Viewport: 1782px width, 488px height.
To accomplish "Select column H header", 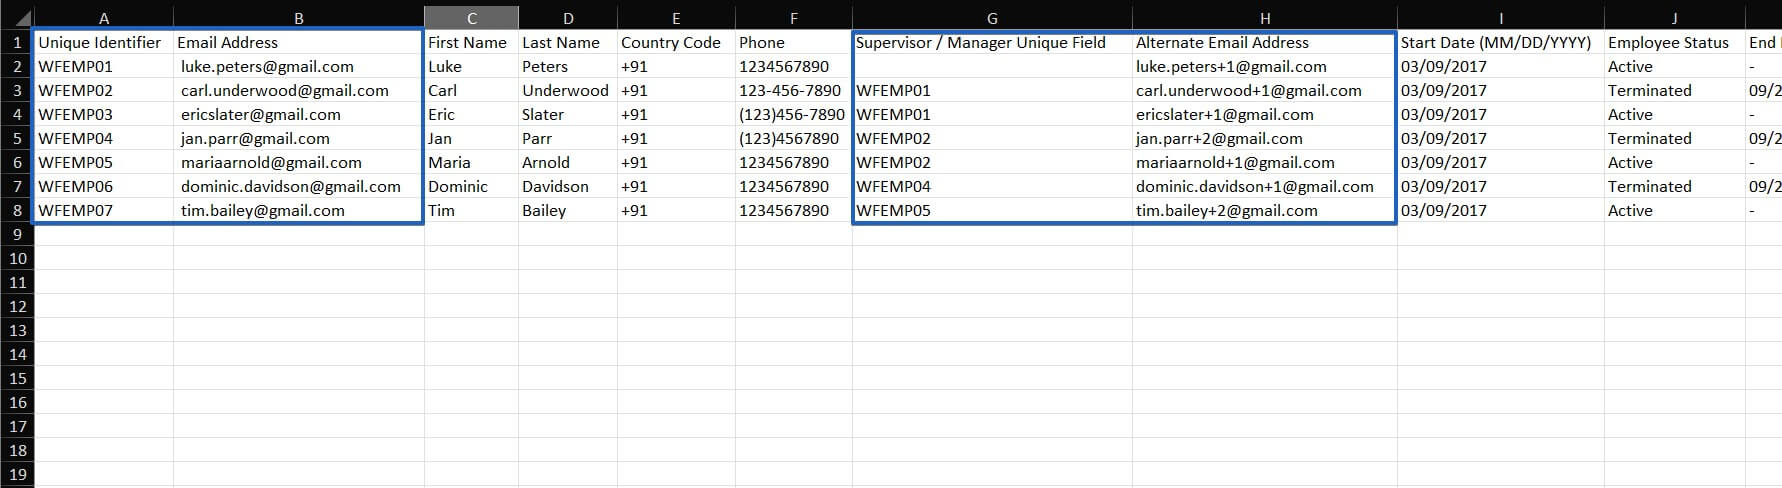I will (1264, 18).
